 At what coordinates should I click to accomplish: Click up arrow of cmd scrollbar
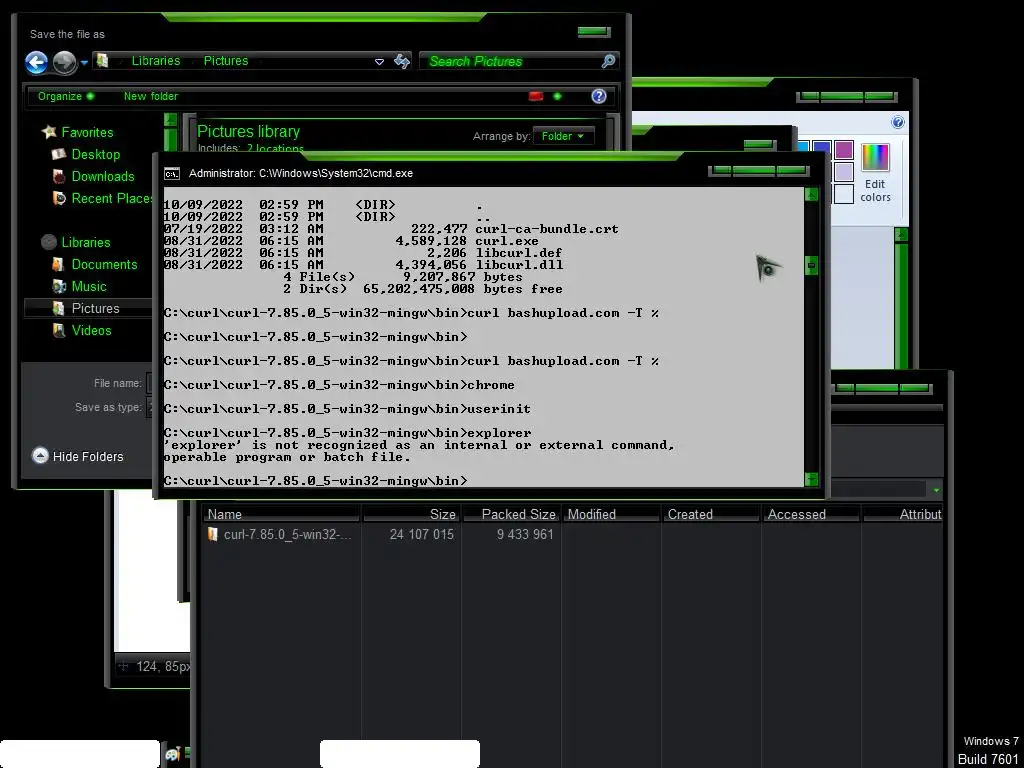(x=811, y=195)
